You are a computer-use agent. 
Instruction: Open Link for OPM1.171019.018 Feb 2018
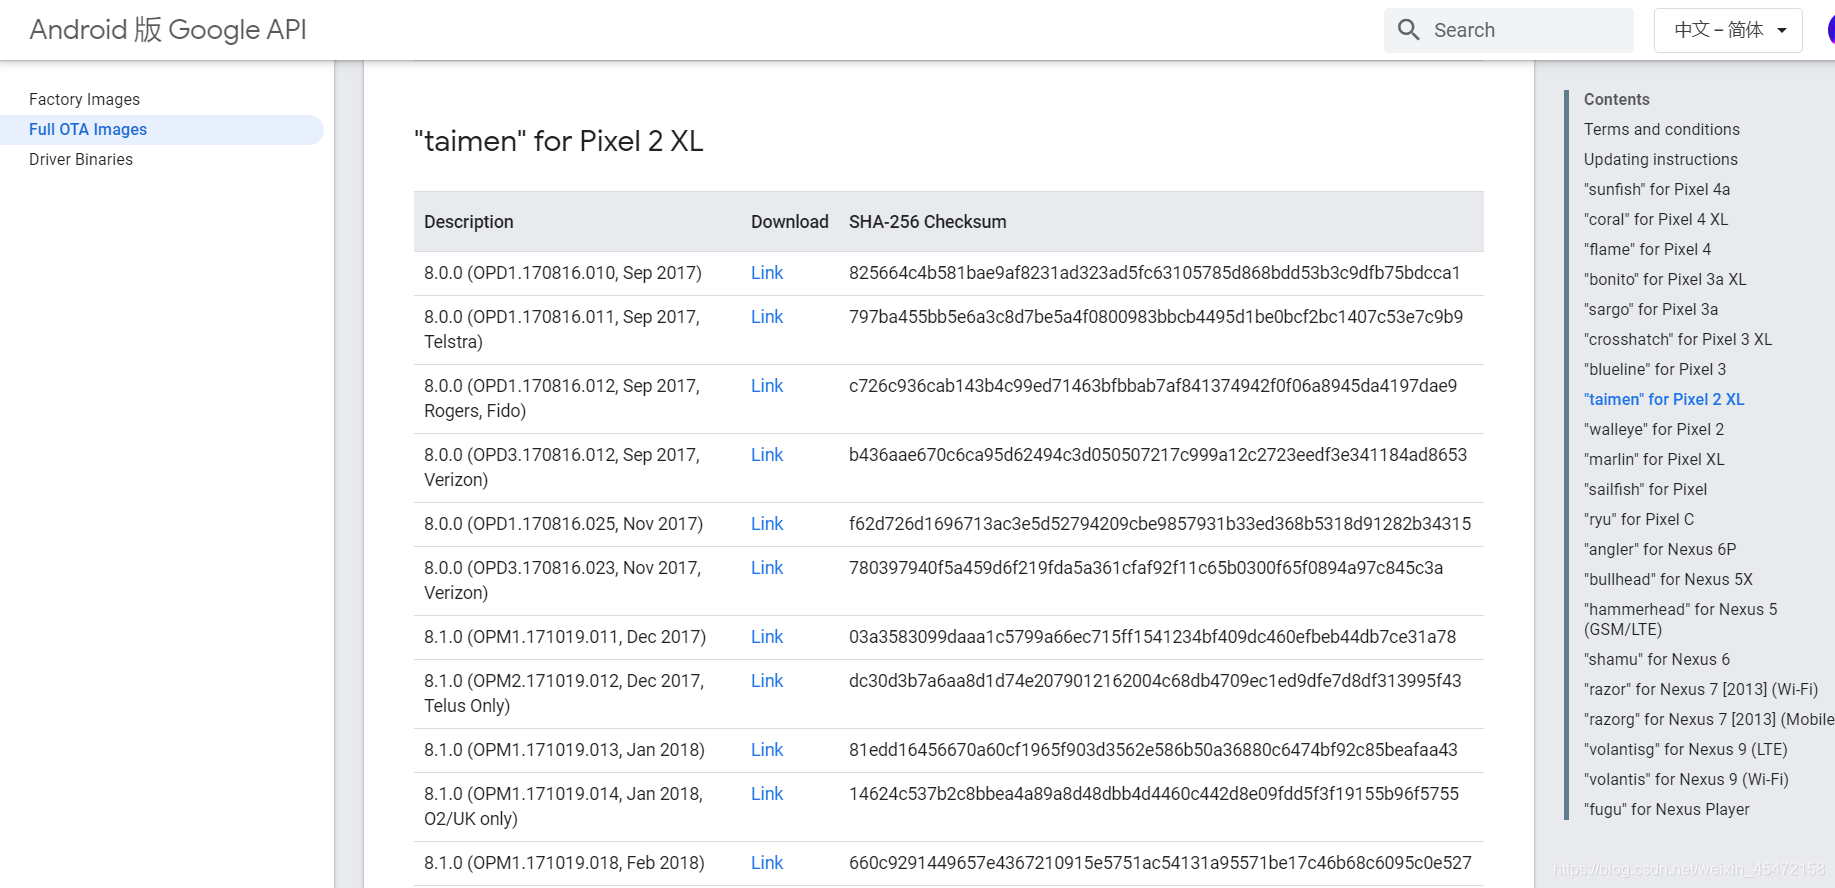coord(767,863)
